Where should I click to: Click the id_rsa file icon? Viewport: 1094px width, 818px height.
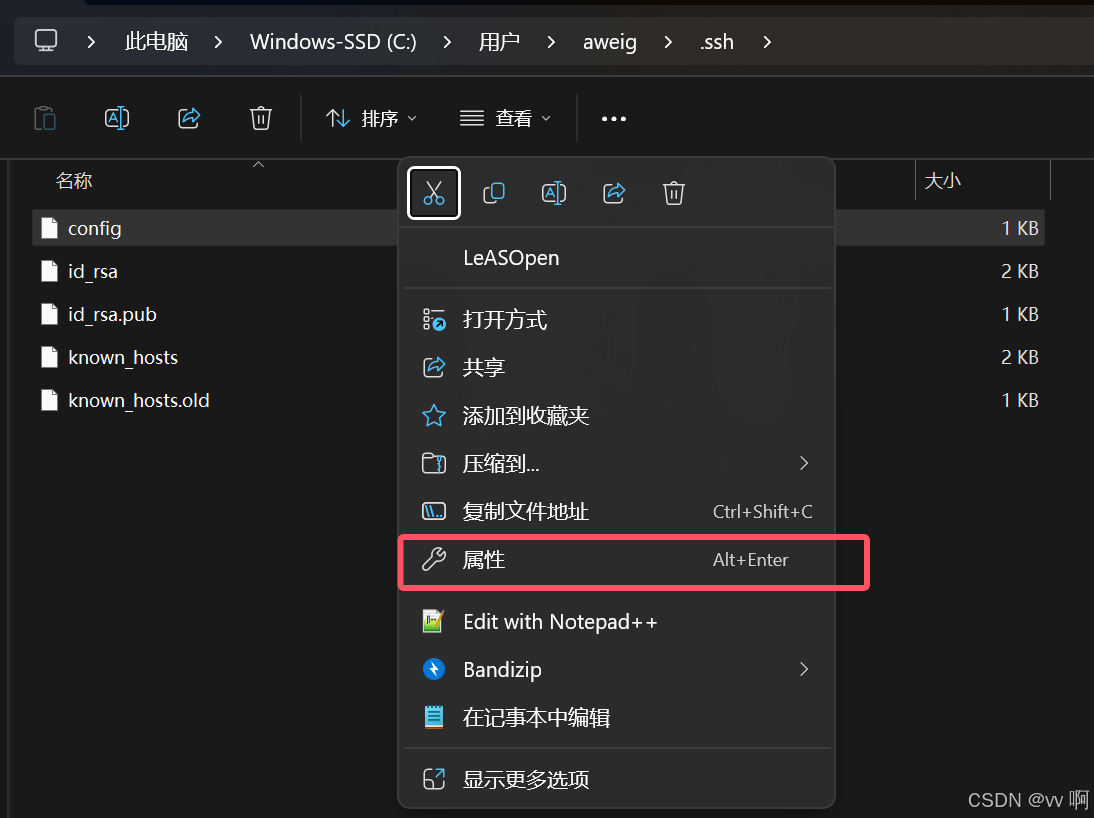pos(50,271)
